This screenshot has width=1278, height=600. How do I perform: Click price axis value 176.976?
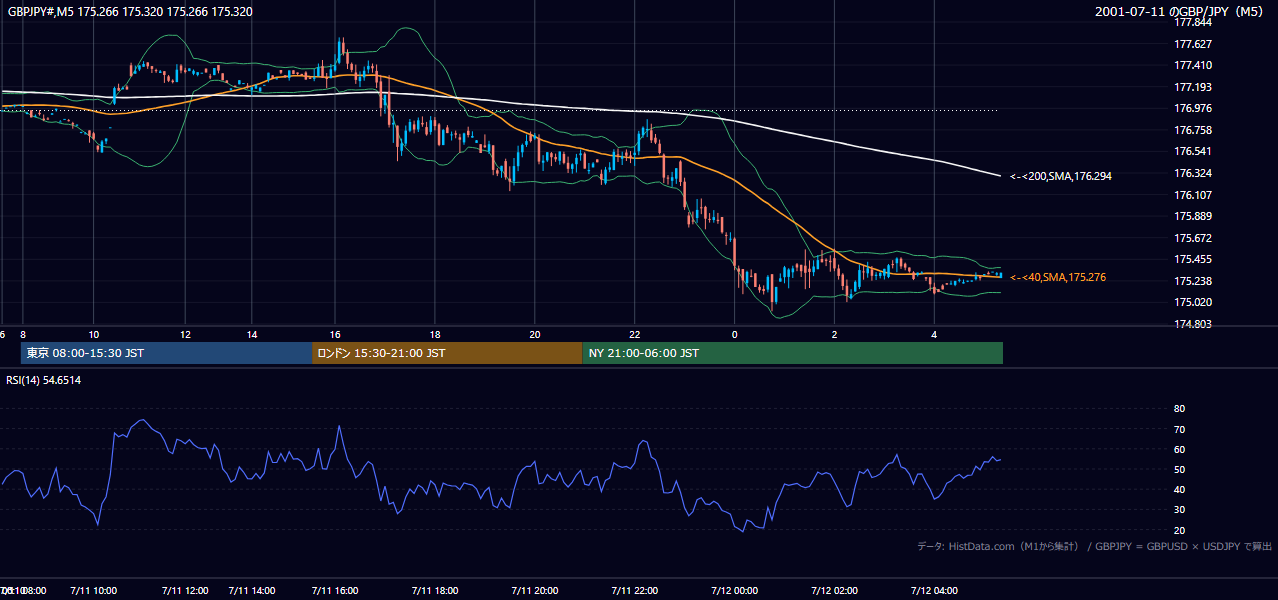point(1194,108)
